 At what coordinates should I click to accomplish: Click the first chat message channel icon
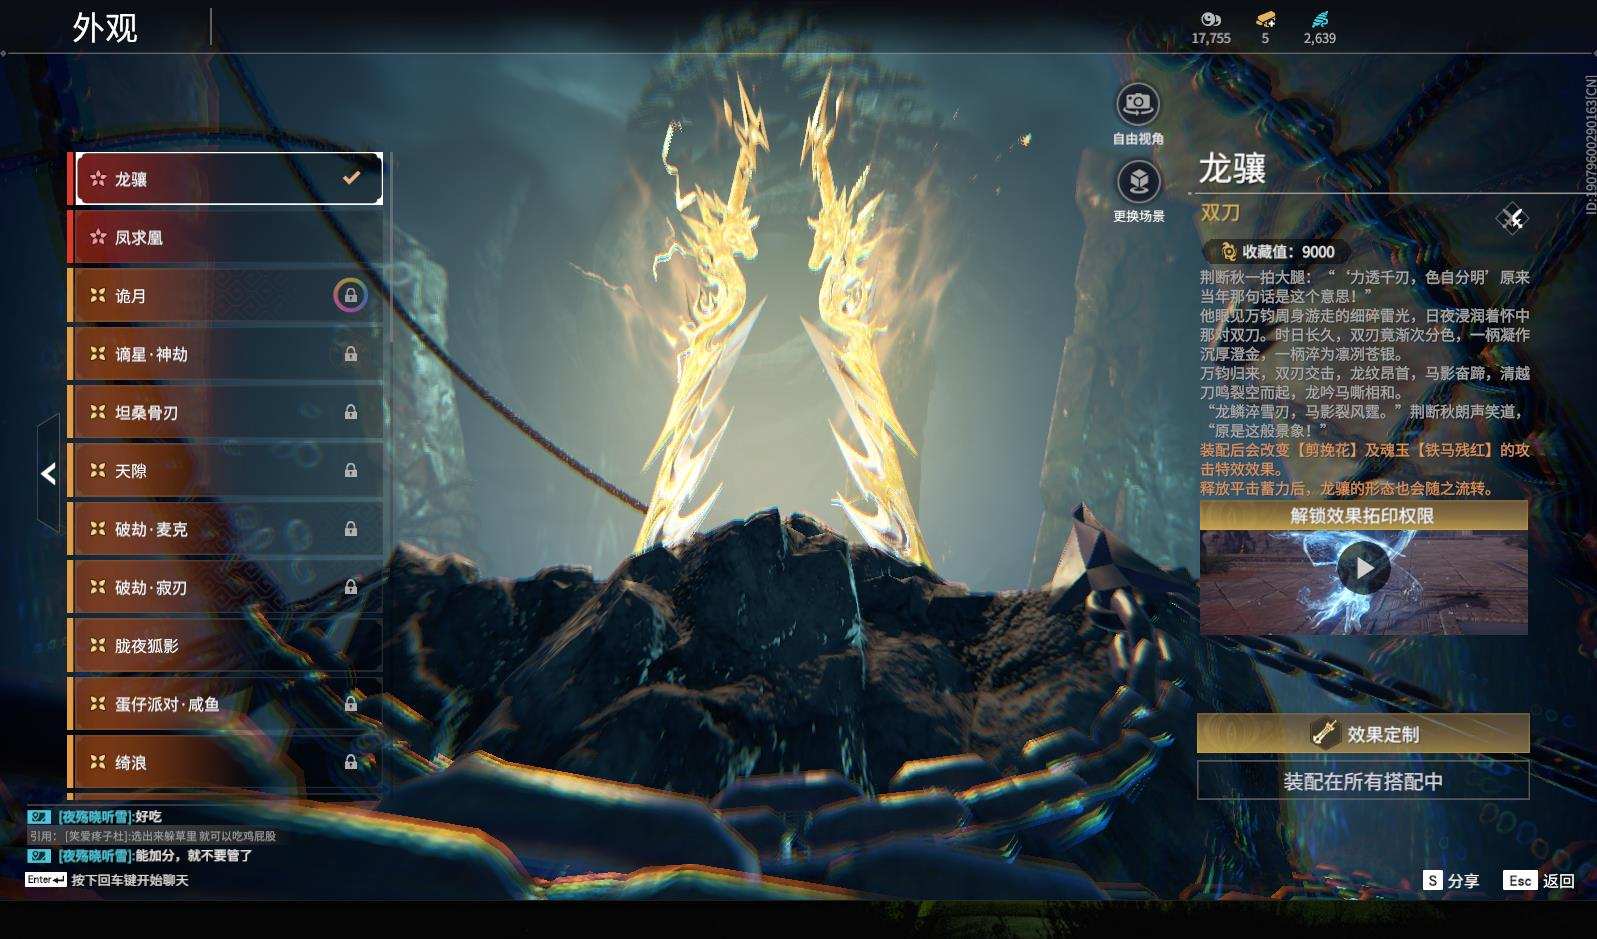(39, 817)
